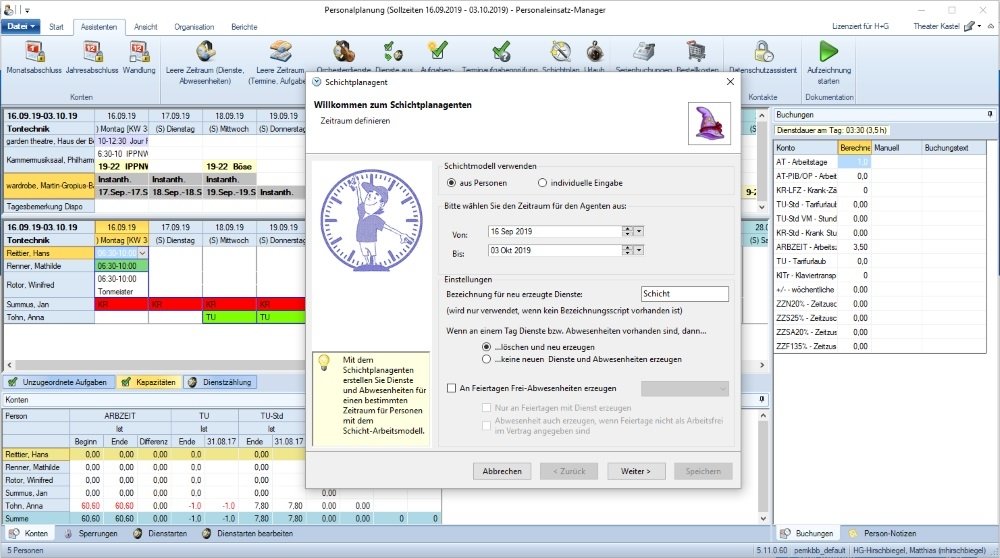This screenshot has width=1000, height=558.
Task: Open the Dienstarten bearbeiten tab
Action: point(247,533)
